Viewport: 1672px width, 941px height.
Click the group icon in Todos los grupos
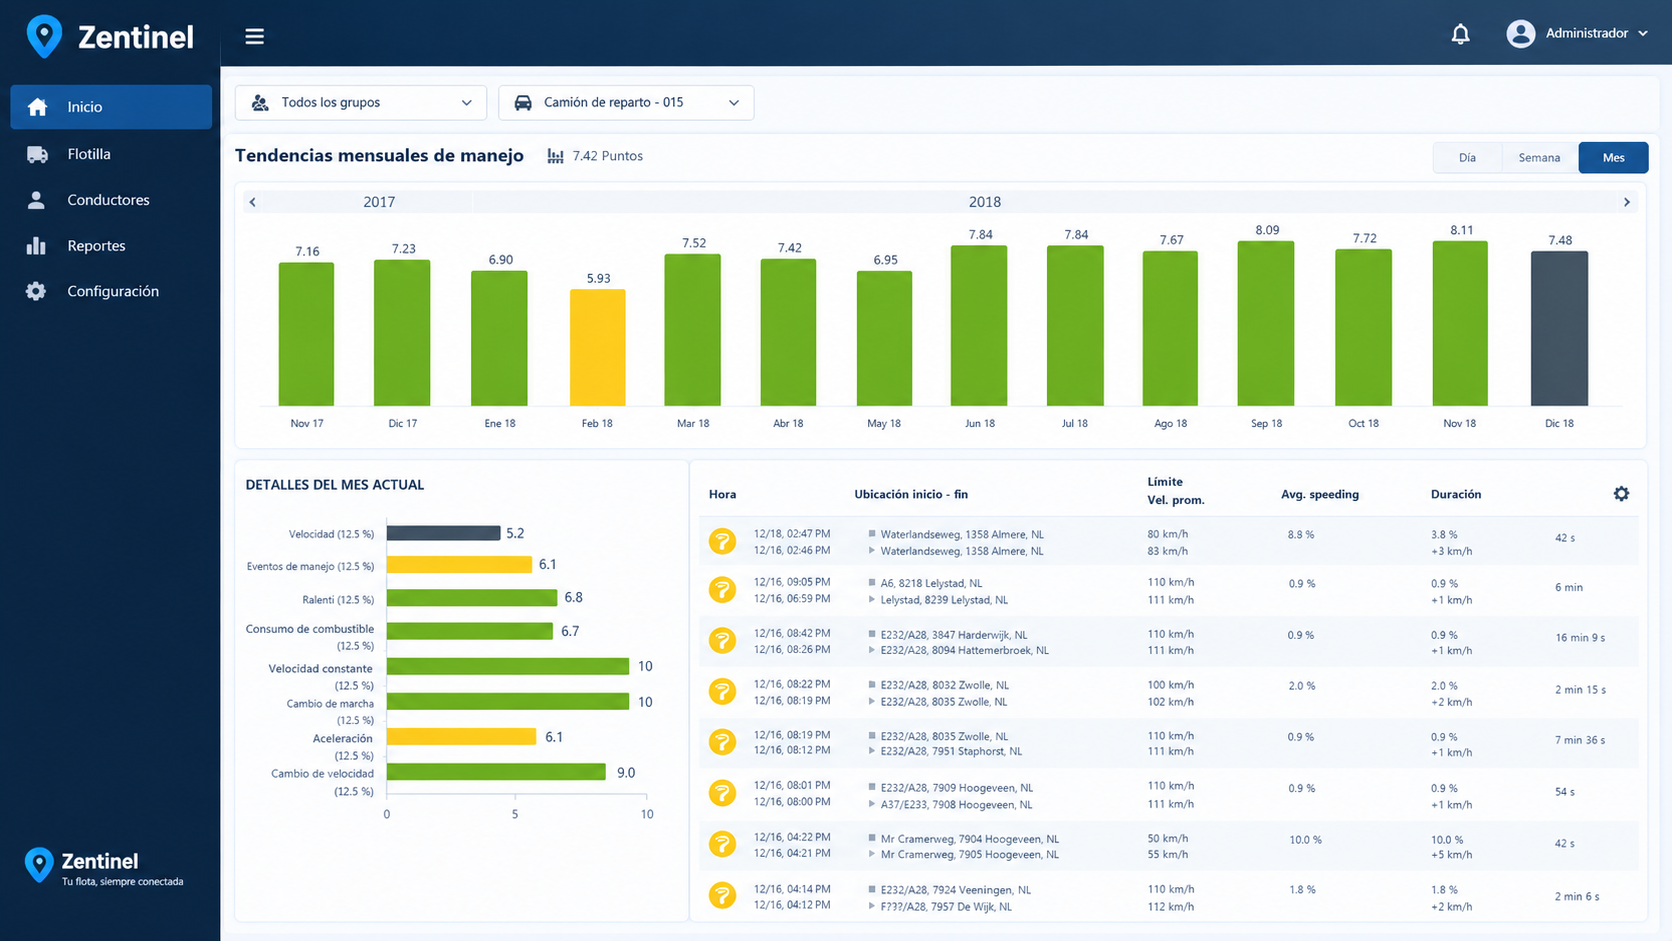click(260, 102)
